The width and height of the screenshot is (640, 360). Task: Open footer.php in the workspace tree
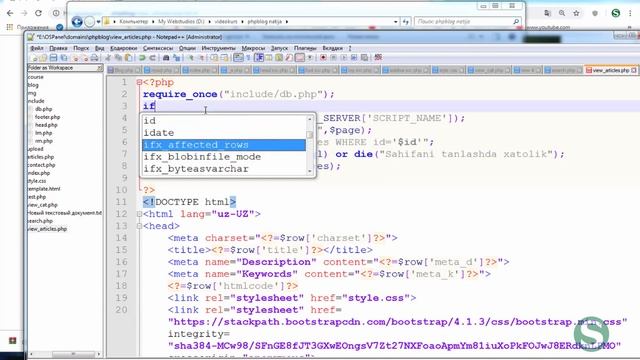pos(47,117)
